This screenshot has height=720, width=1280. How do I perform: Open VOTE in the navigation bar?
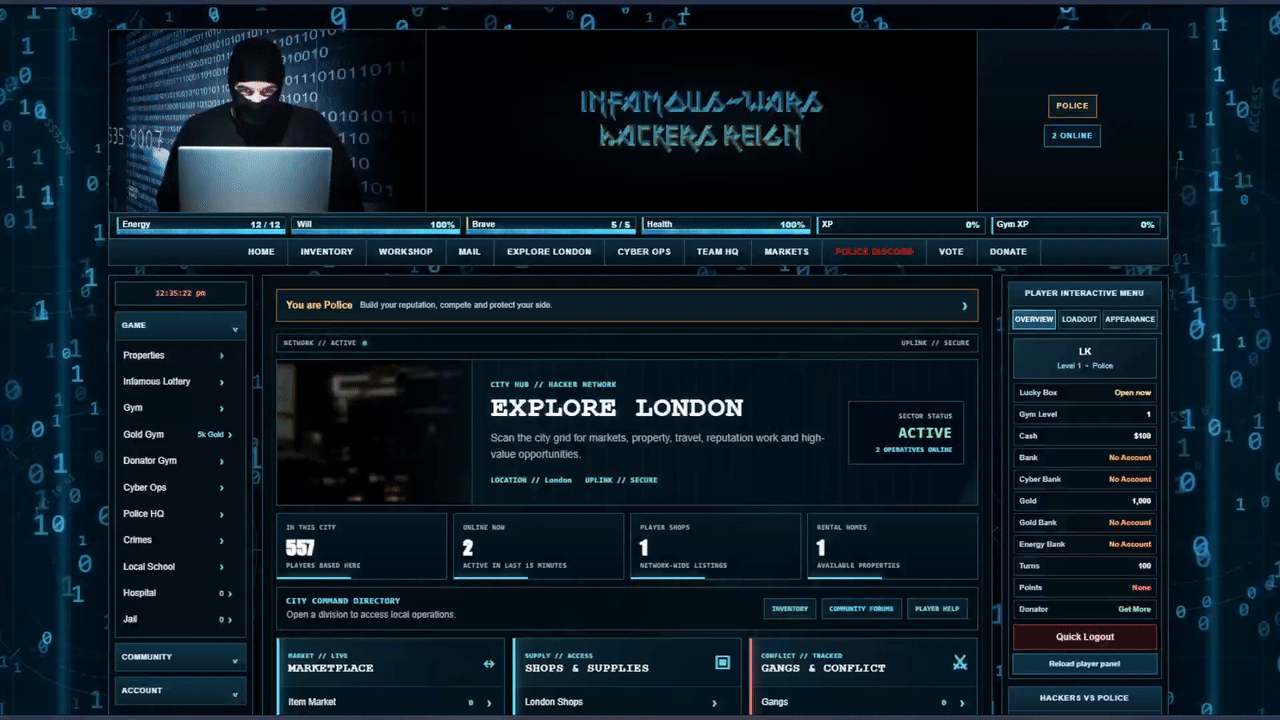coord(951,252)
